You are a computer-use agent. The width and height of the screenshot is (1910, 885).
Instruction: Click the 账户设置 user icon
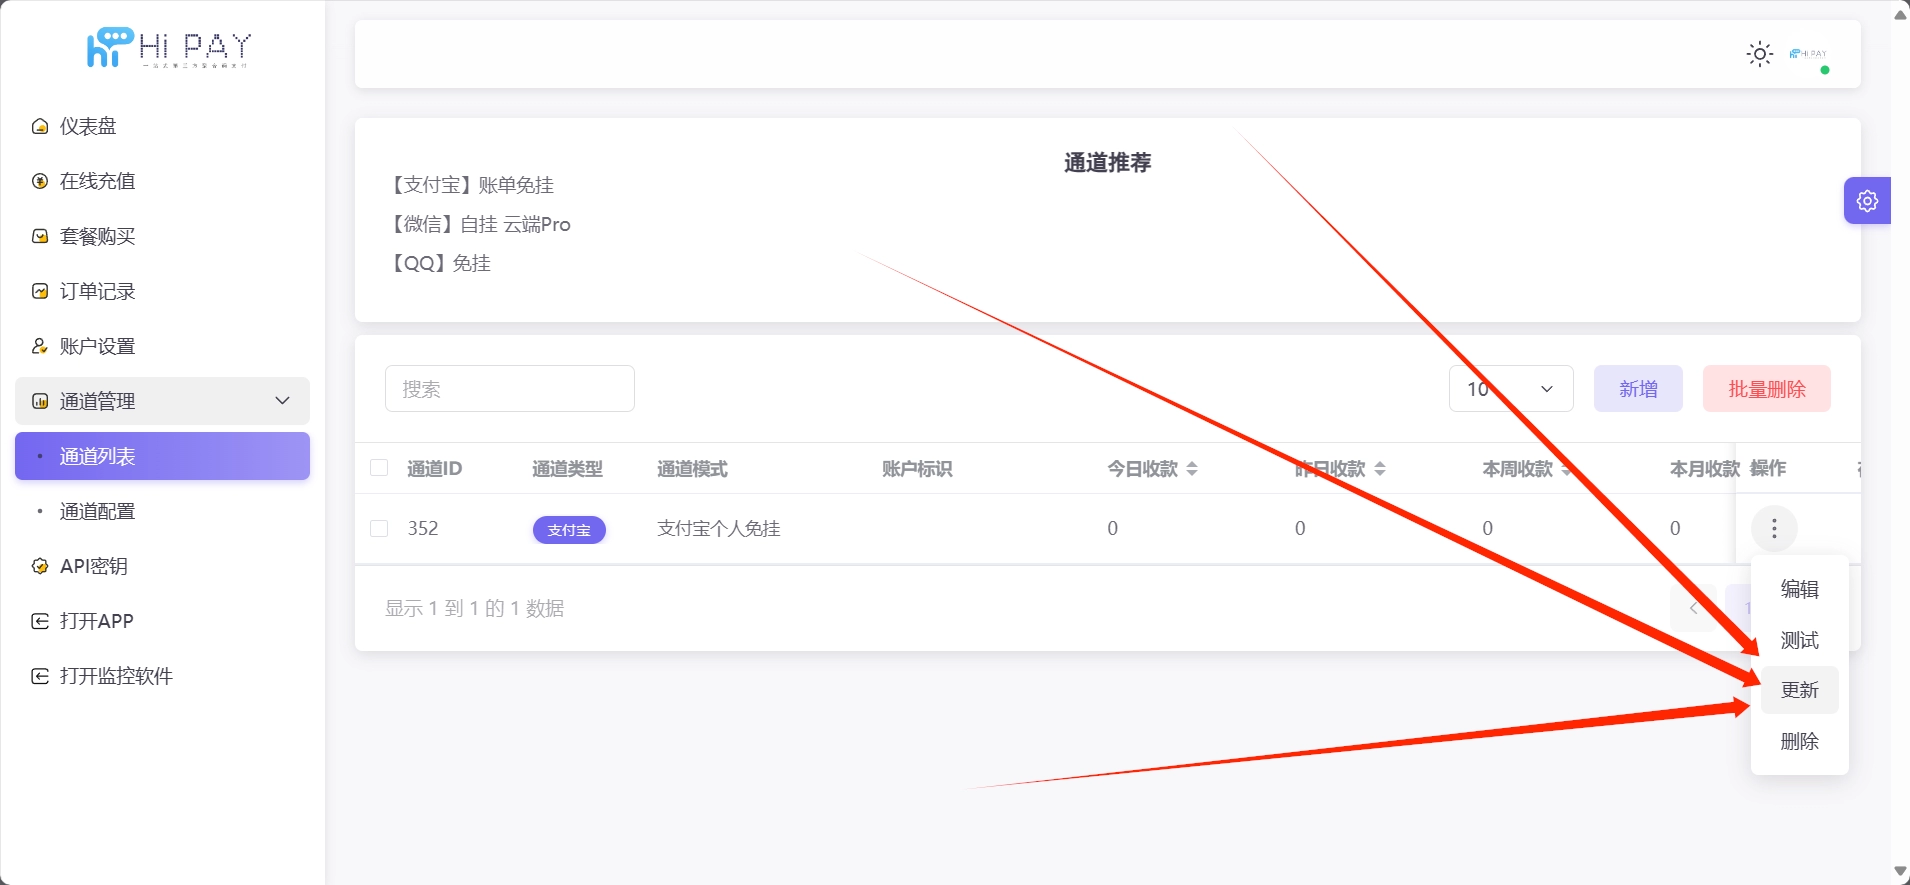click(x=40, y=346)
